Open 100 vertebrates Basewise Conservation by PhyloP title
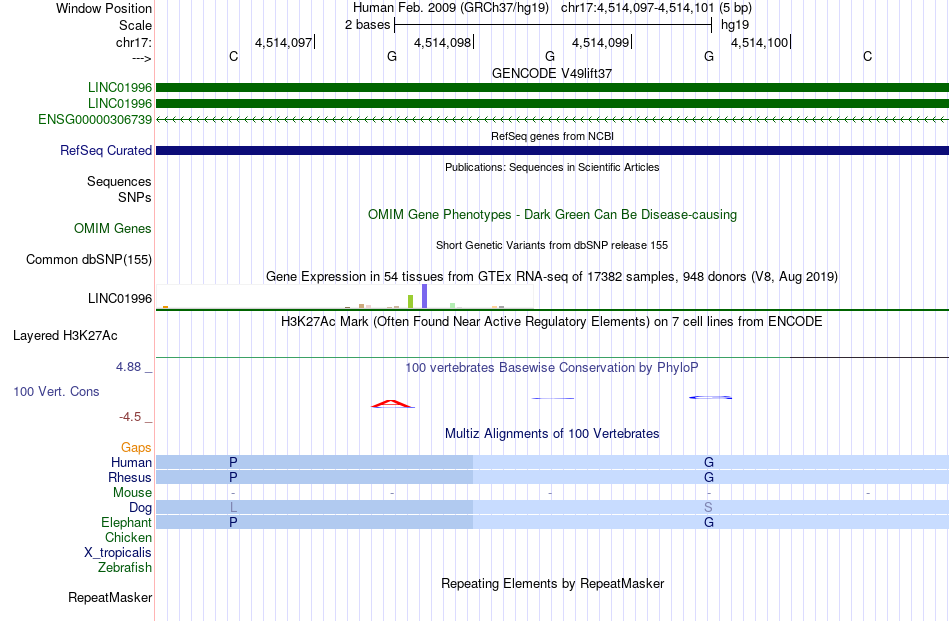Viewport: 950px width, 621px height. coord(552,368)
